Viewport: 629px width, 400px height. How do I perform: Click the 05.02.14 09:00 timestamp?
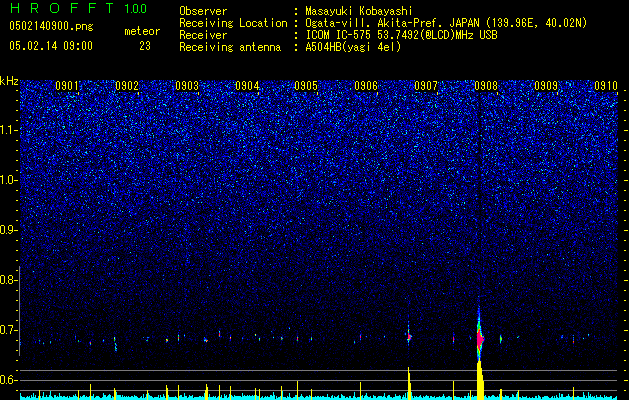click(51, 46)
